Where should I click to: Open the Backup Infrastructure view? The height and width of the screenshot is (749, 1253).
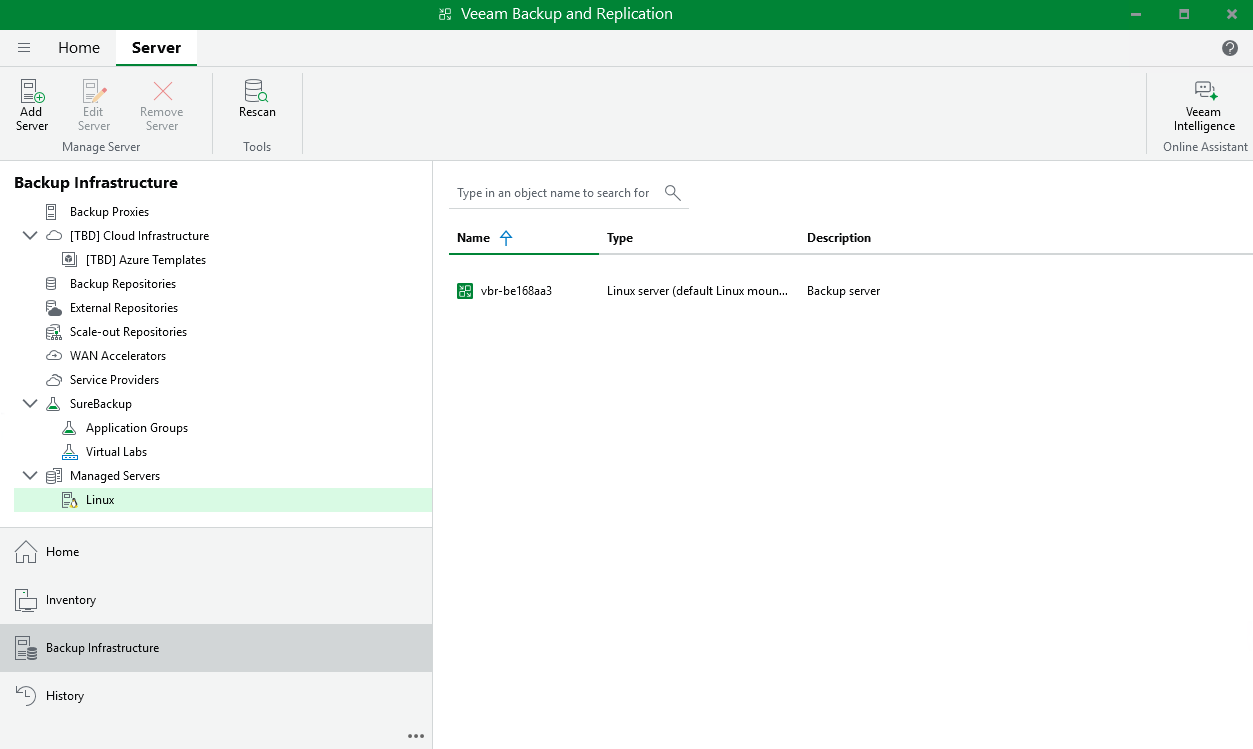[216, 648]
